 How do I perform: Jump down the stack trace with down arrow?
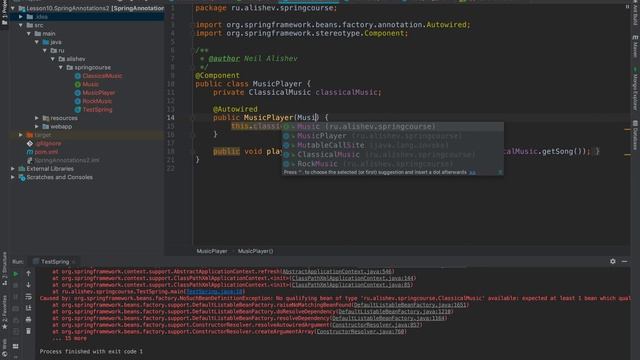(28, 285)
